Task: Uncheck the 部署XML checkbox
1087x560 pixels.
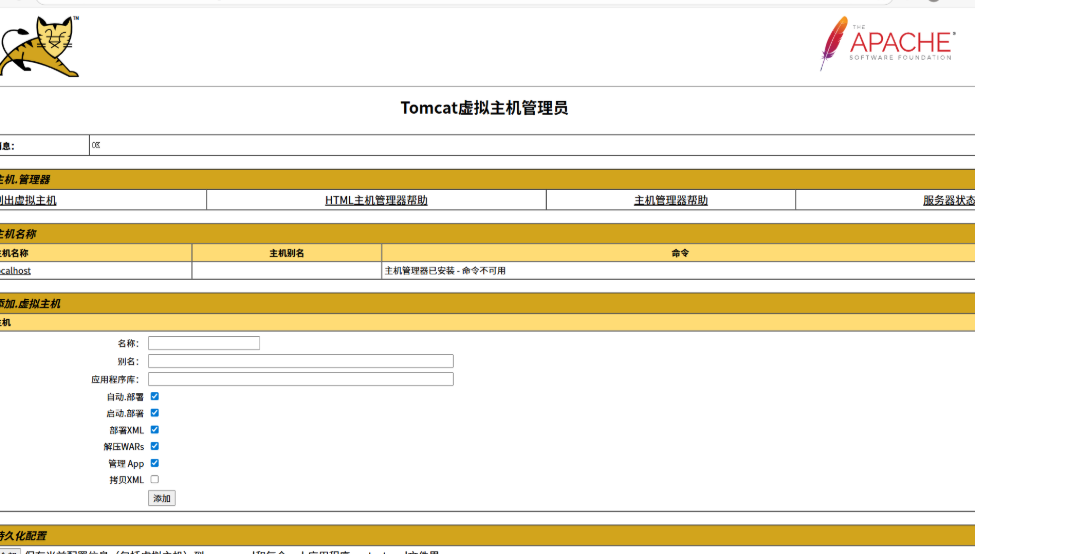Action: coord(155,430)
